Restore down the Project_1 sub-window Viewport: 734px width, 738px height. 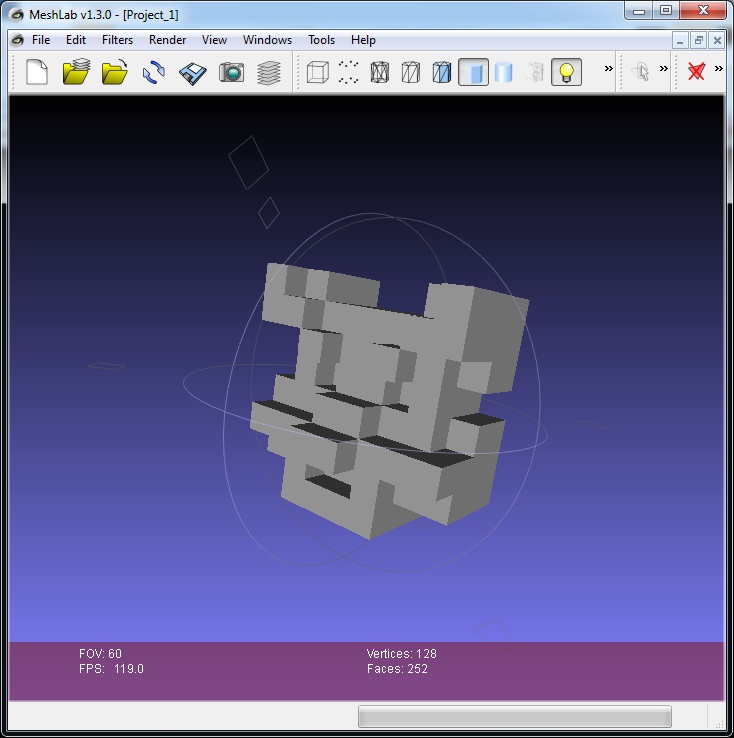(699, 41)
